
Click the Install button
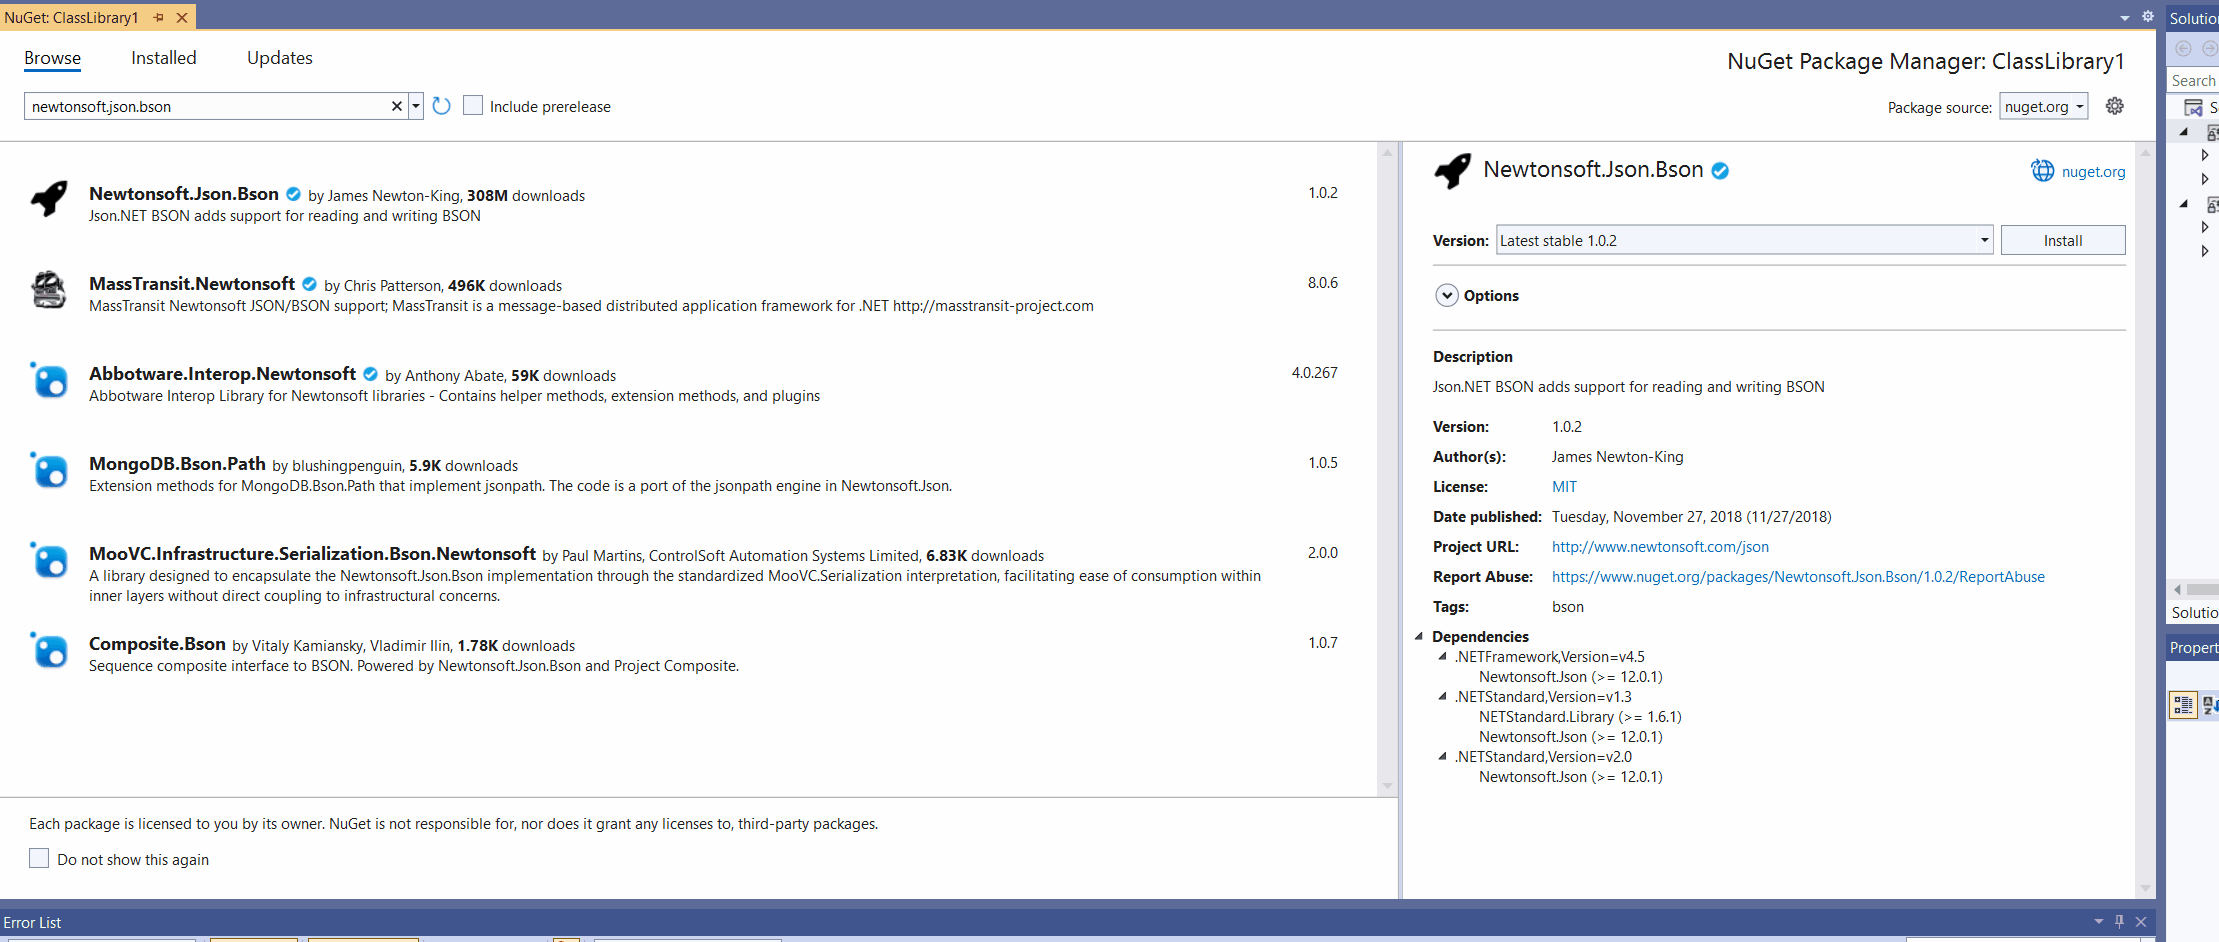[2063, 240]
